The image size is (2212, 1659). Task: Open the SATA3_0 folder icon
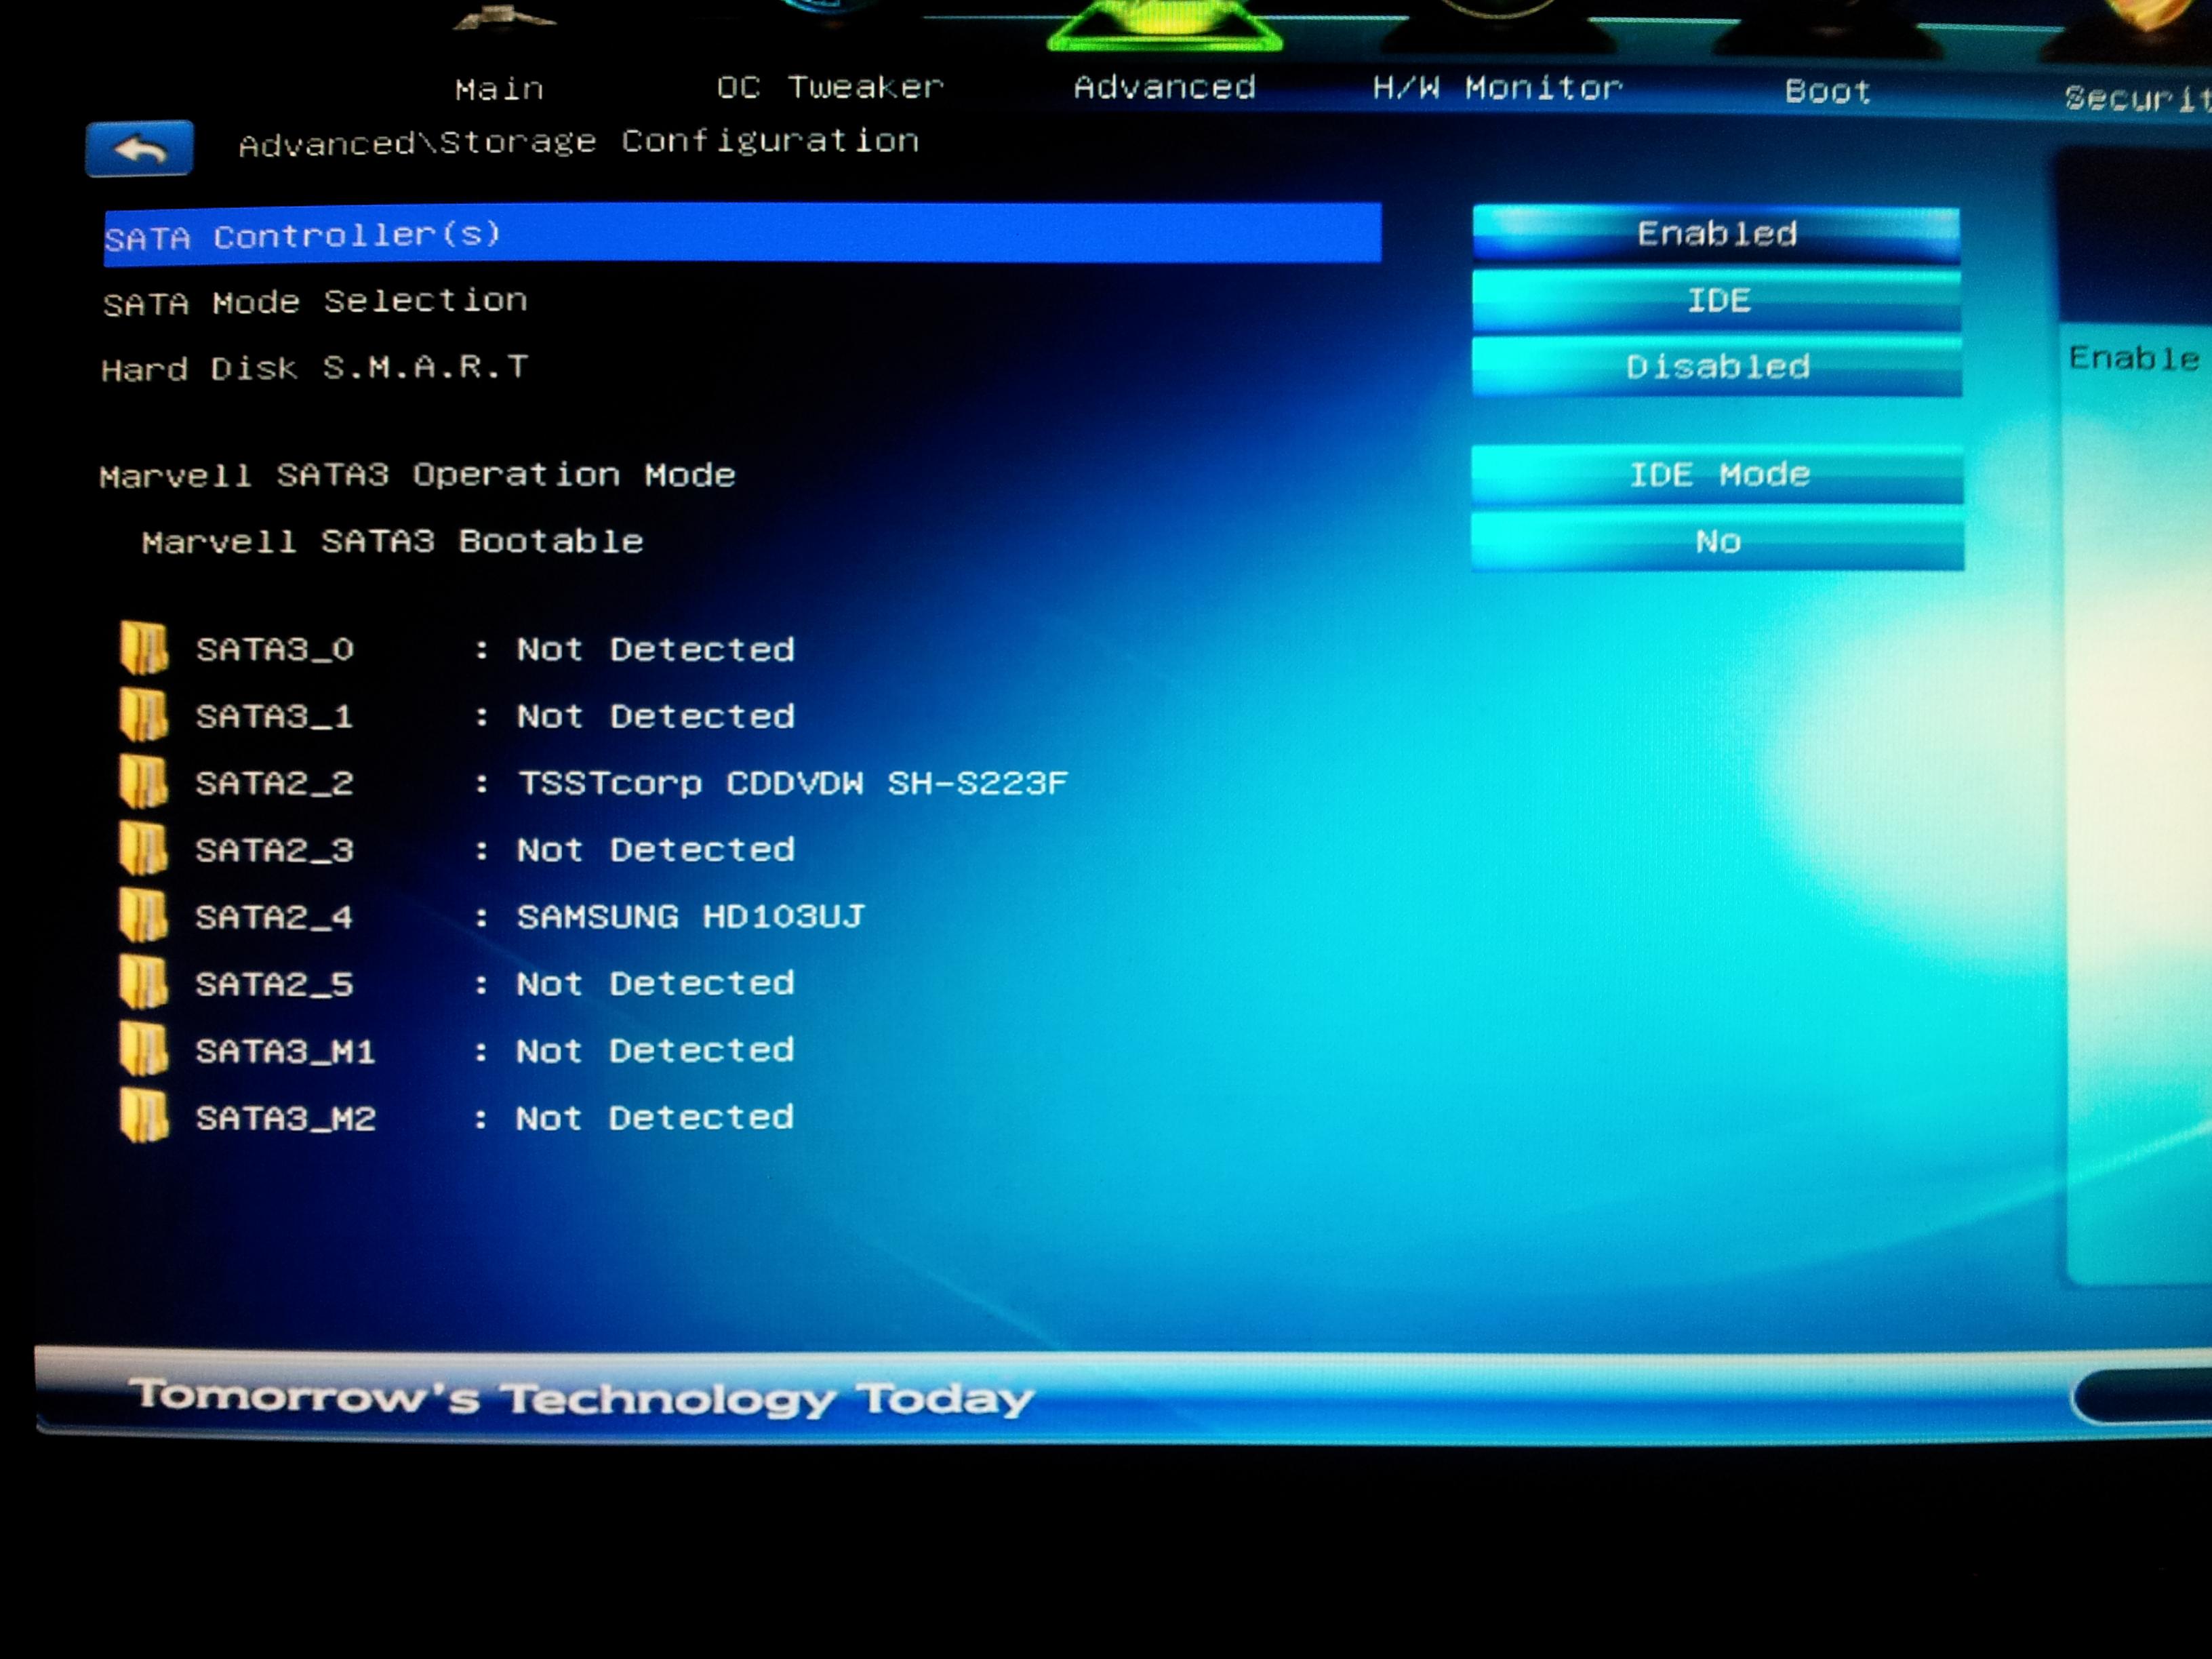coord(143,648)
